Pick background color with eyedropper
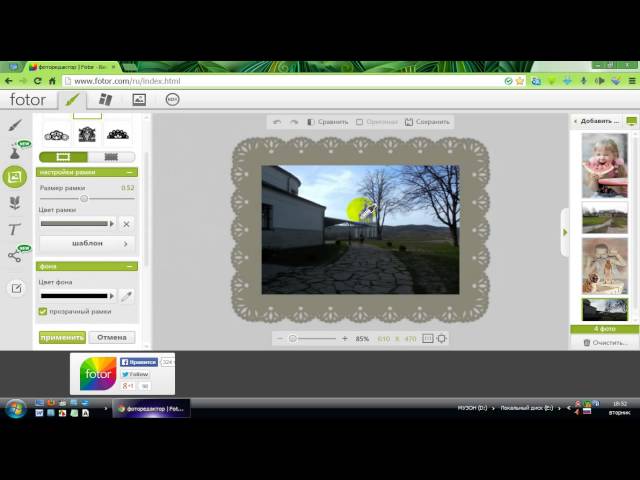 coord(127,296)
